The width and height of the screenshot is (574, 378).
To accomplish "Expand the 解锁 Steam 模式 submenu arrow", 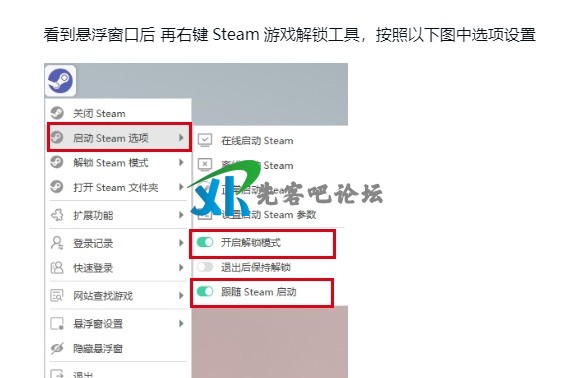I will coord(181,162).
